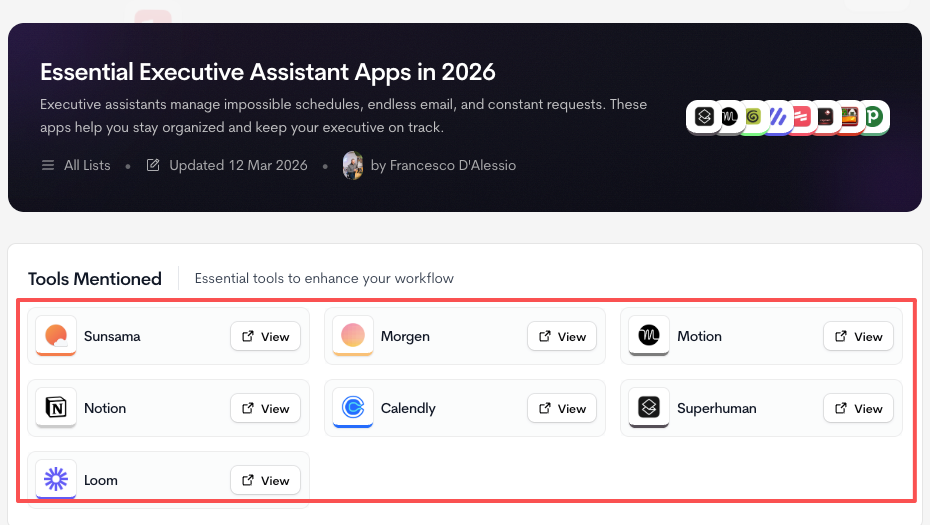
Task: Click the All Lists hamburger icon
Action: pyautogui.click(x=48, y=165)
